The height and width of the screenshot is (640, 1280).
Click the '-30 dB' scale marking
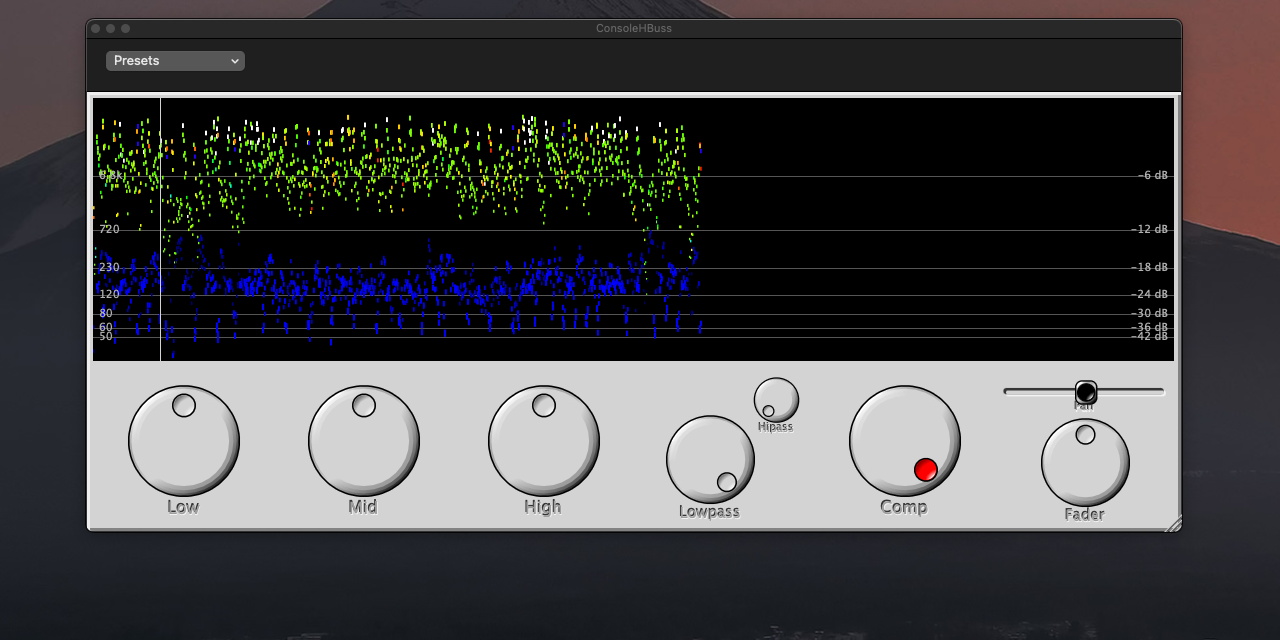pos(1150,313)
